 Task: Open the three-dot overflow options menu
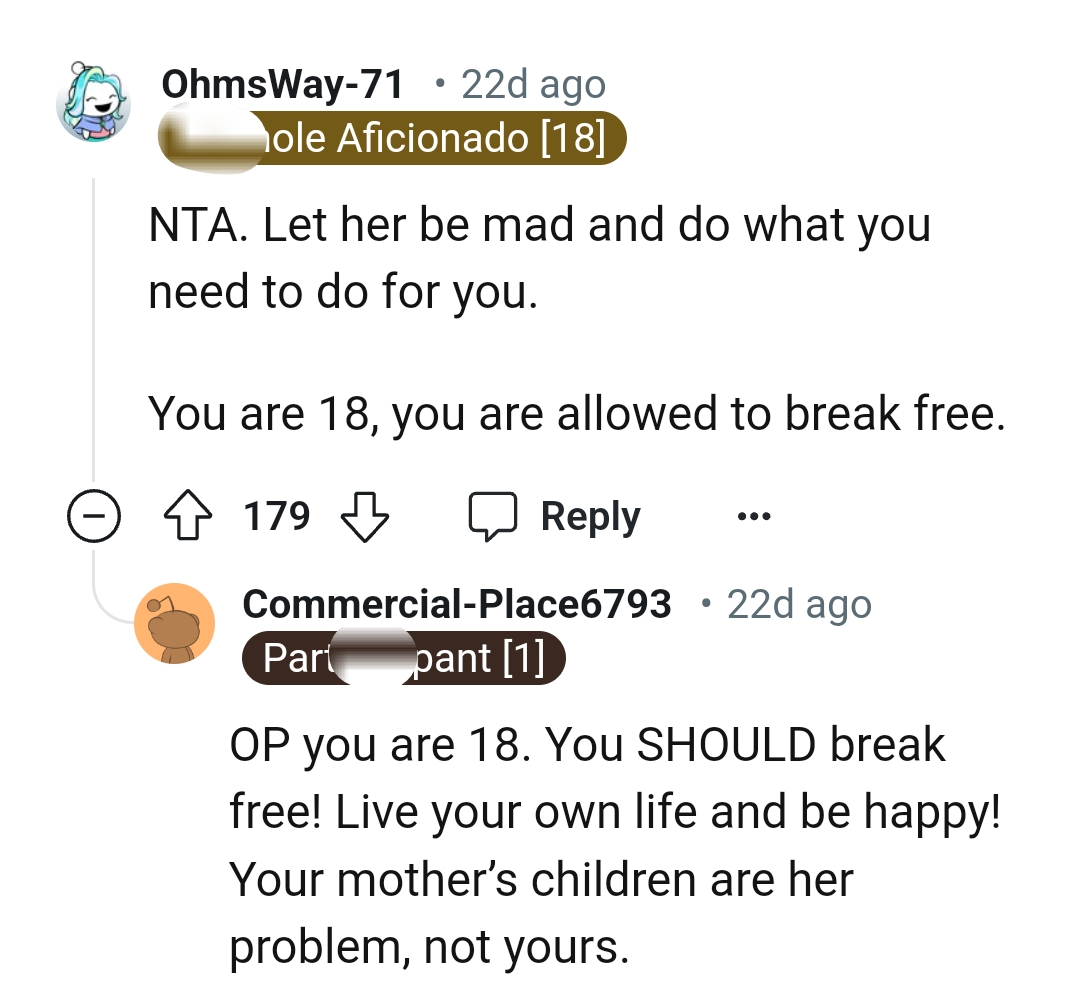point(755,515)
